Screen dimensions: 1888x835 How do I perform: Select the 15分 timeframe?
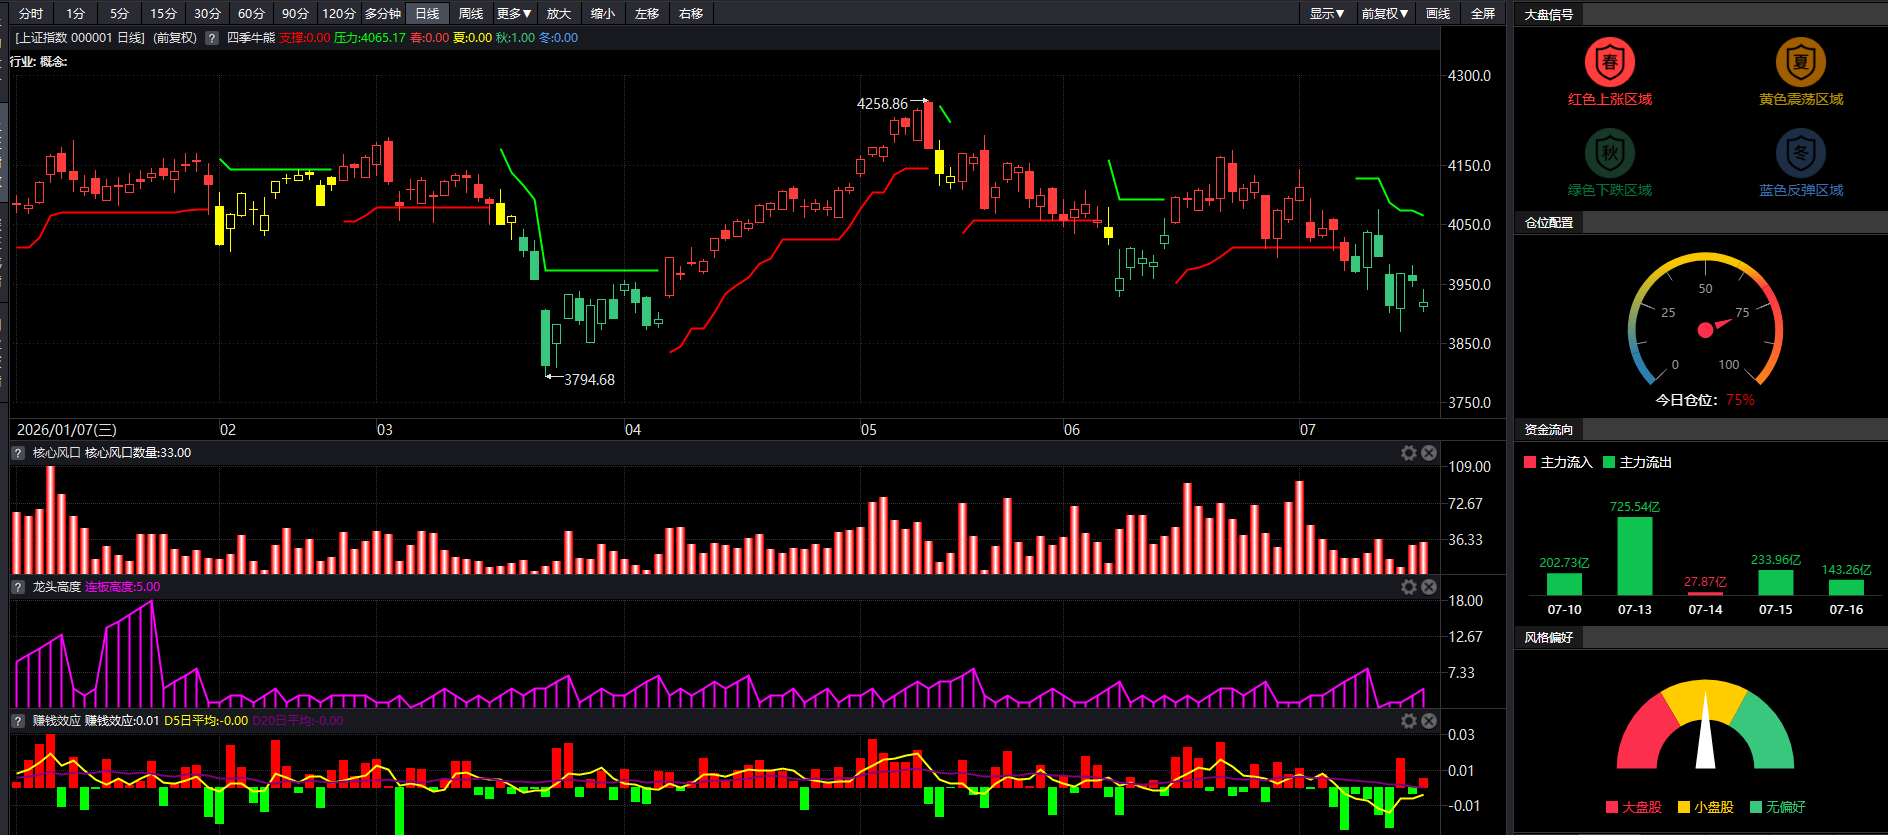pyautogui.click(x=163, y=13)
